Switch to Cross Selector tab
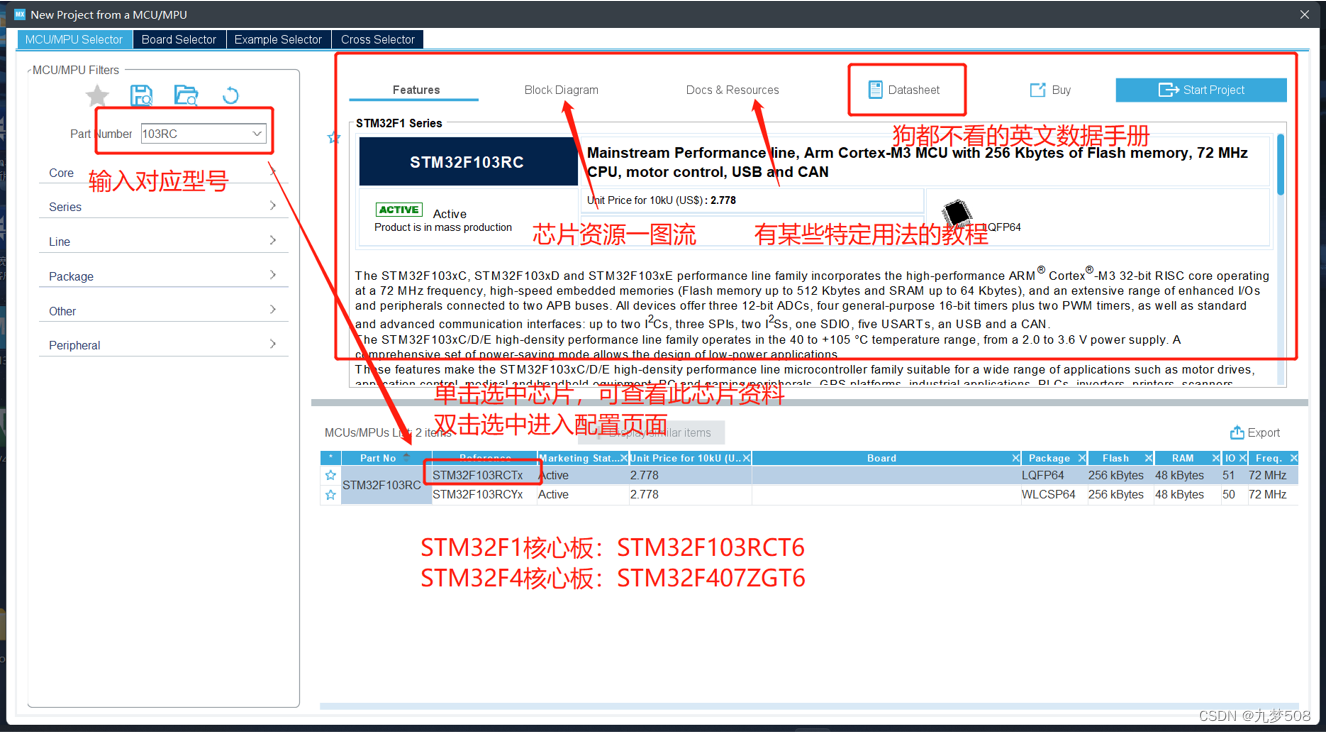 [x=378, y=40]
